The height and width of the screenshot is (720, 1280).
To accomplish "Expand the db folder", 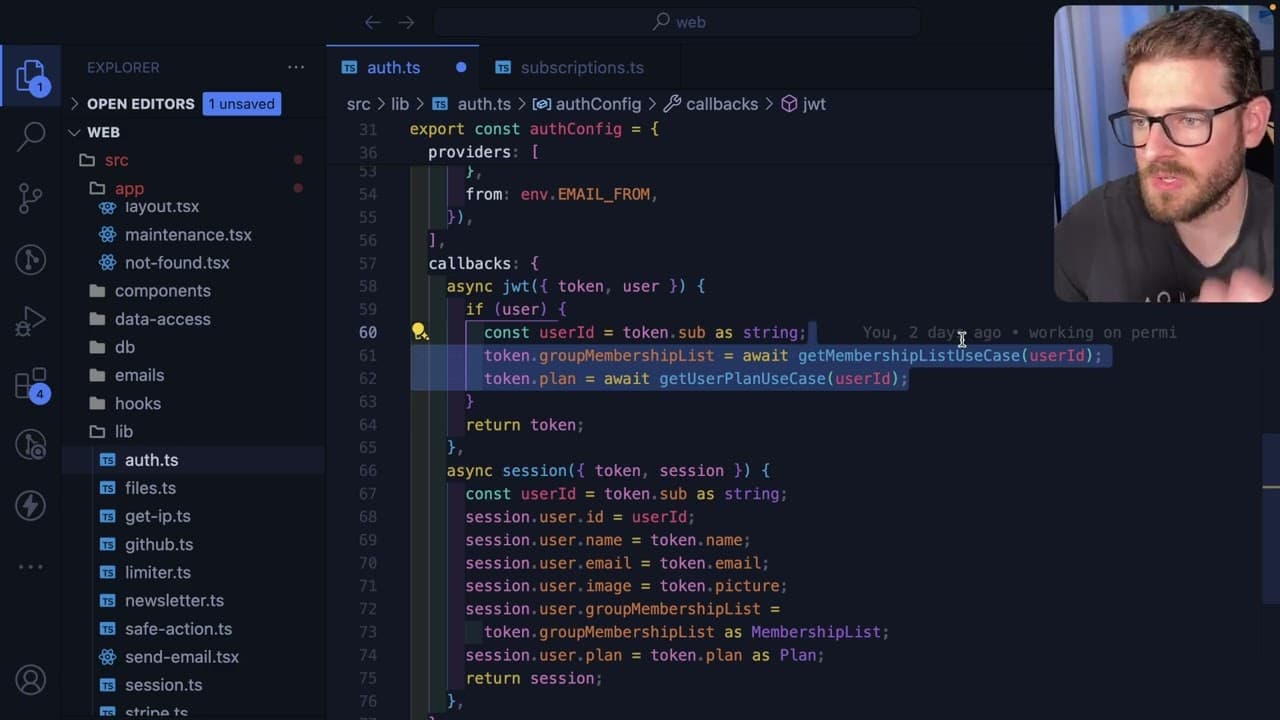I will click(124, 347).
